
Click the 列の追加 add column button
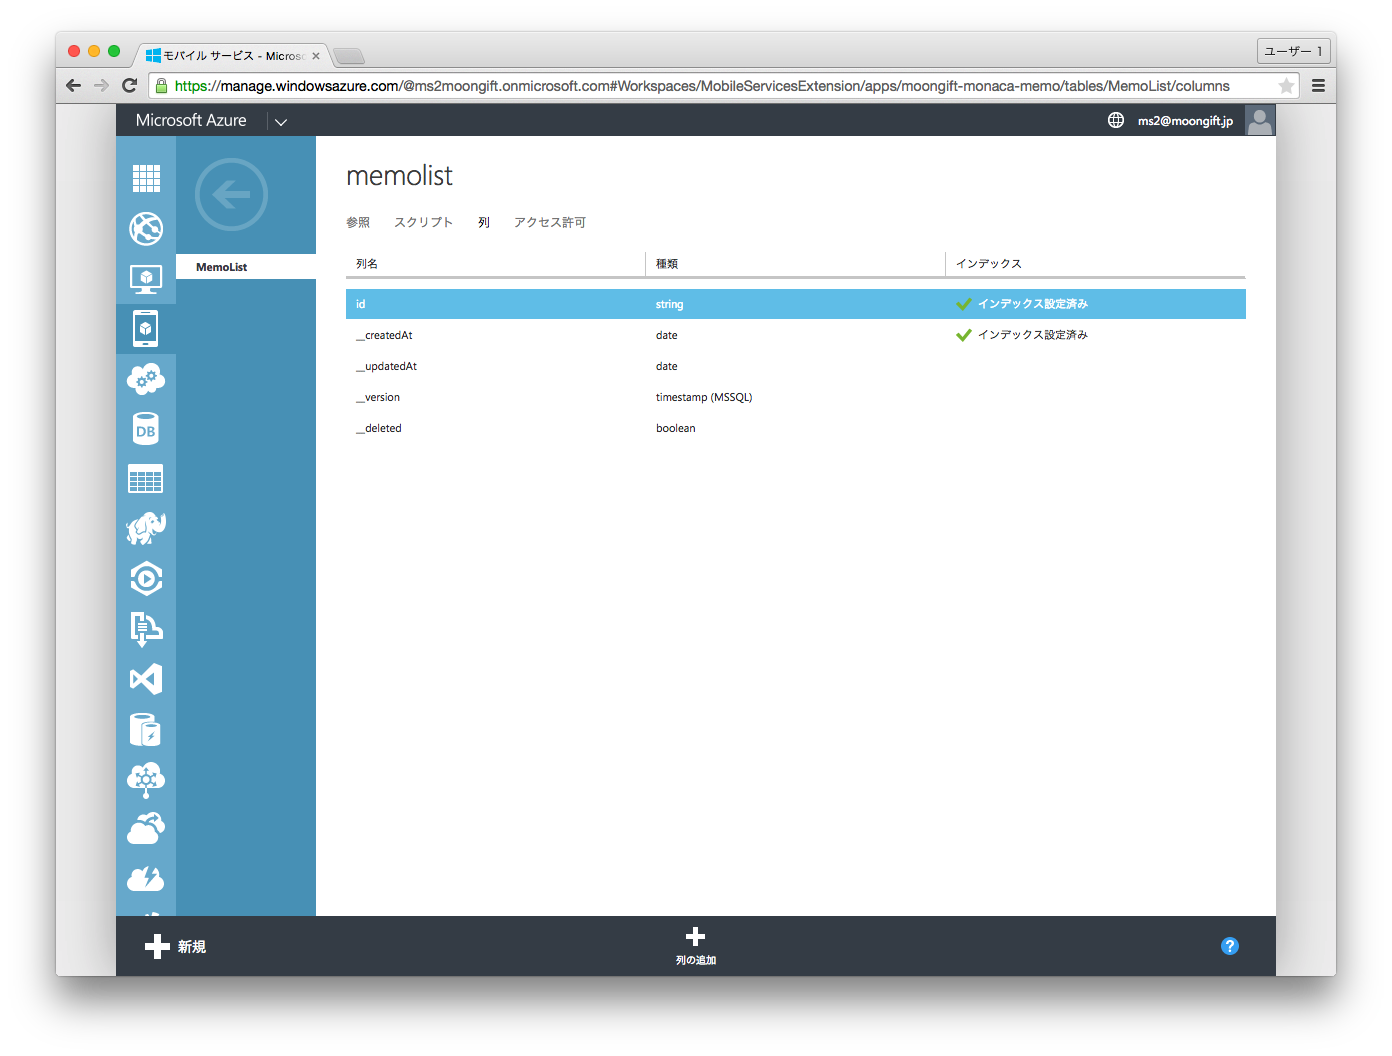point(695,945)
